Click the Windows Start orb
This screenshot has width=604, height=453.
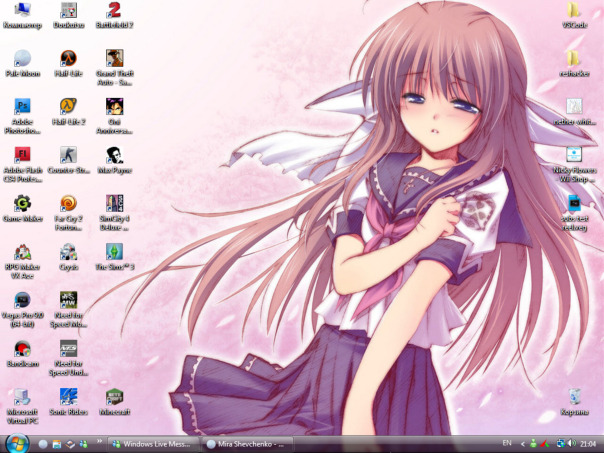[14, 442]
